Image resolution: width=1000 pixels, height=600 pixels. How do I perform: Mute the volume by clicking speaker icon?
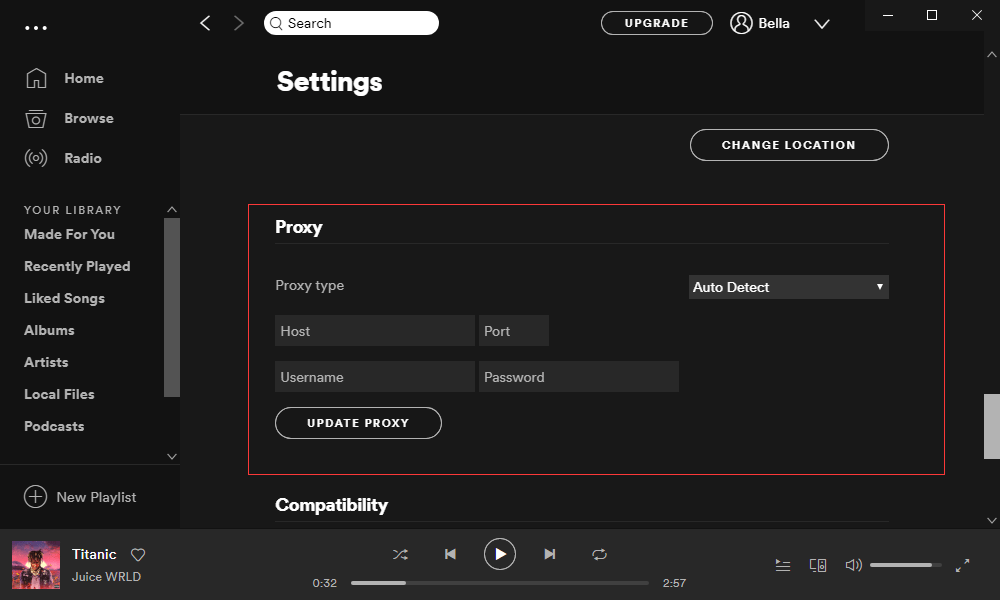[853, 564]
